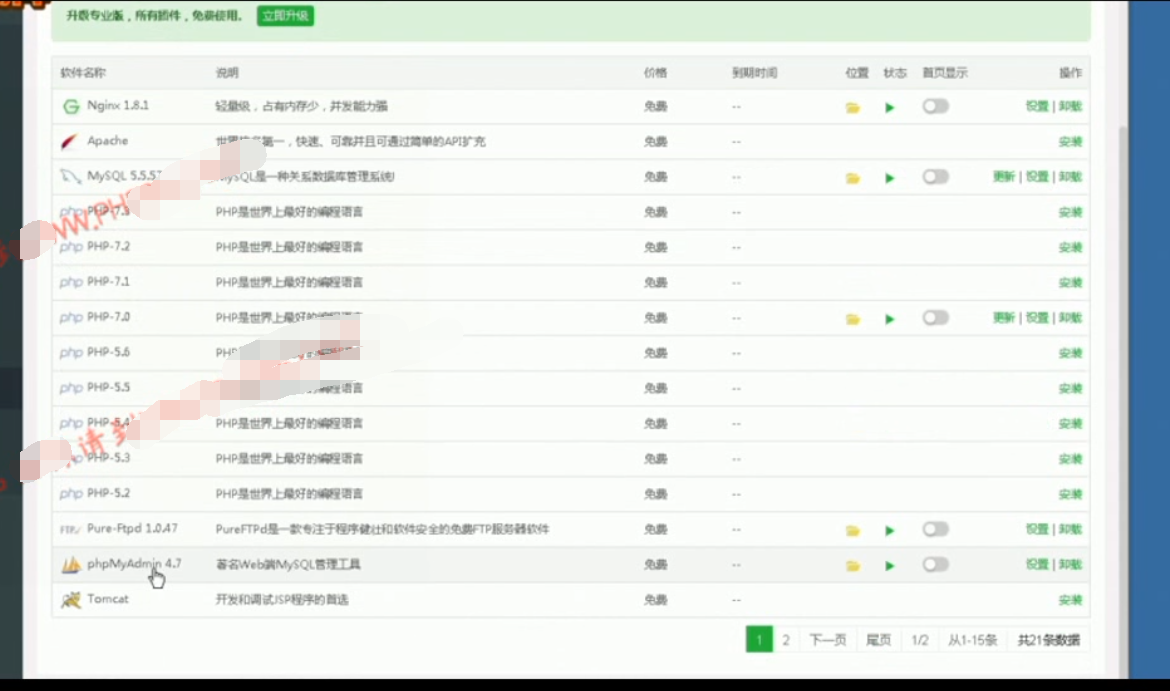Click 安装 install for PHP-7.2
Viewport: 1170px width, 691px height.
point(1070,248)
